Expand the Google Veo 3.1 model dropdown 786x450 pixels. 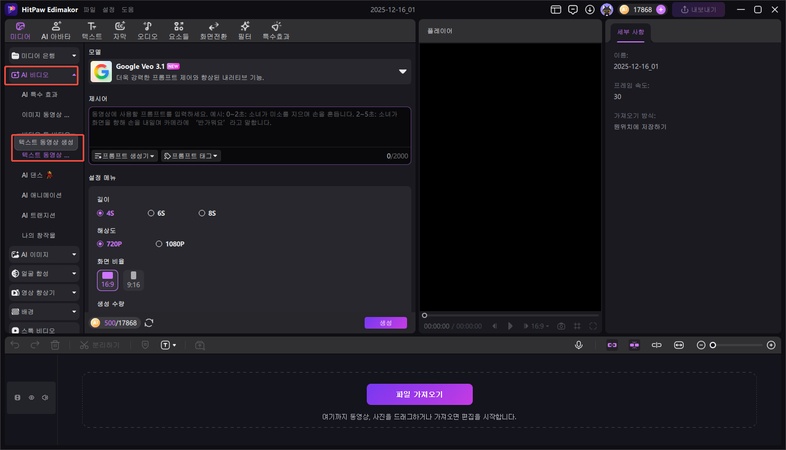pos(402,72)
